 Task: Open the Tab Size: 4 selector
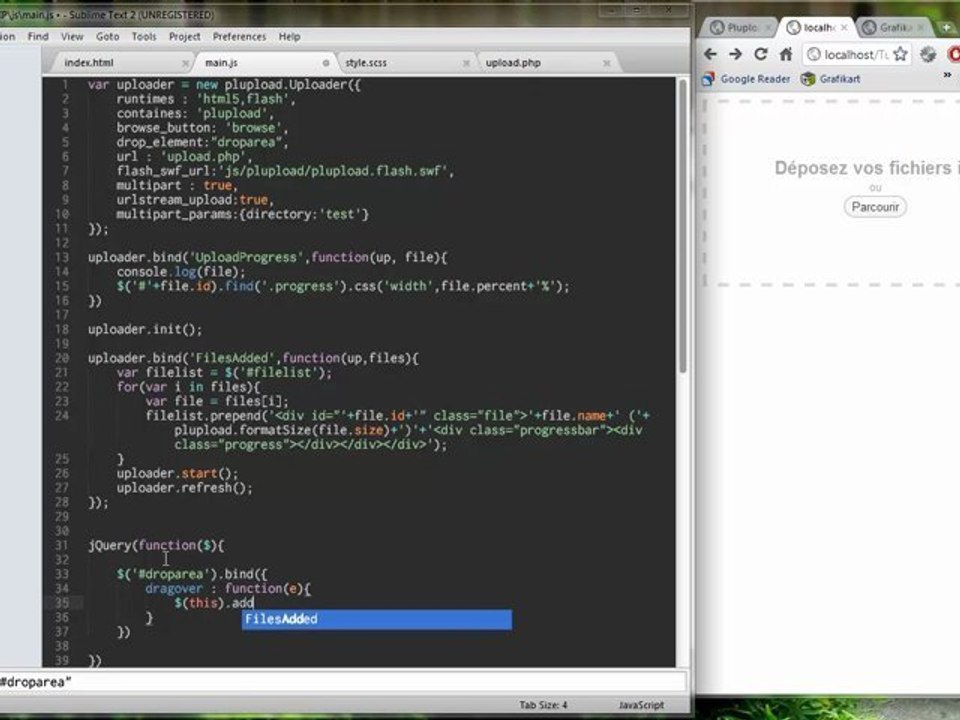click(x=543, y=705)
